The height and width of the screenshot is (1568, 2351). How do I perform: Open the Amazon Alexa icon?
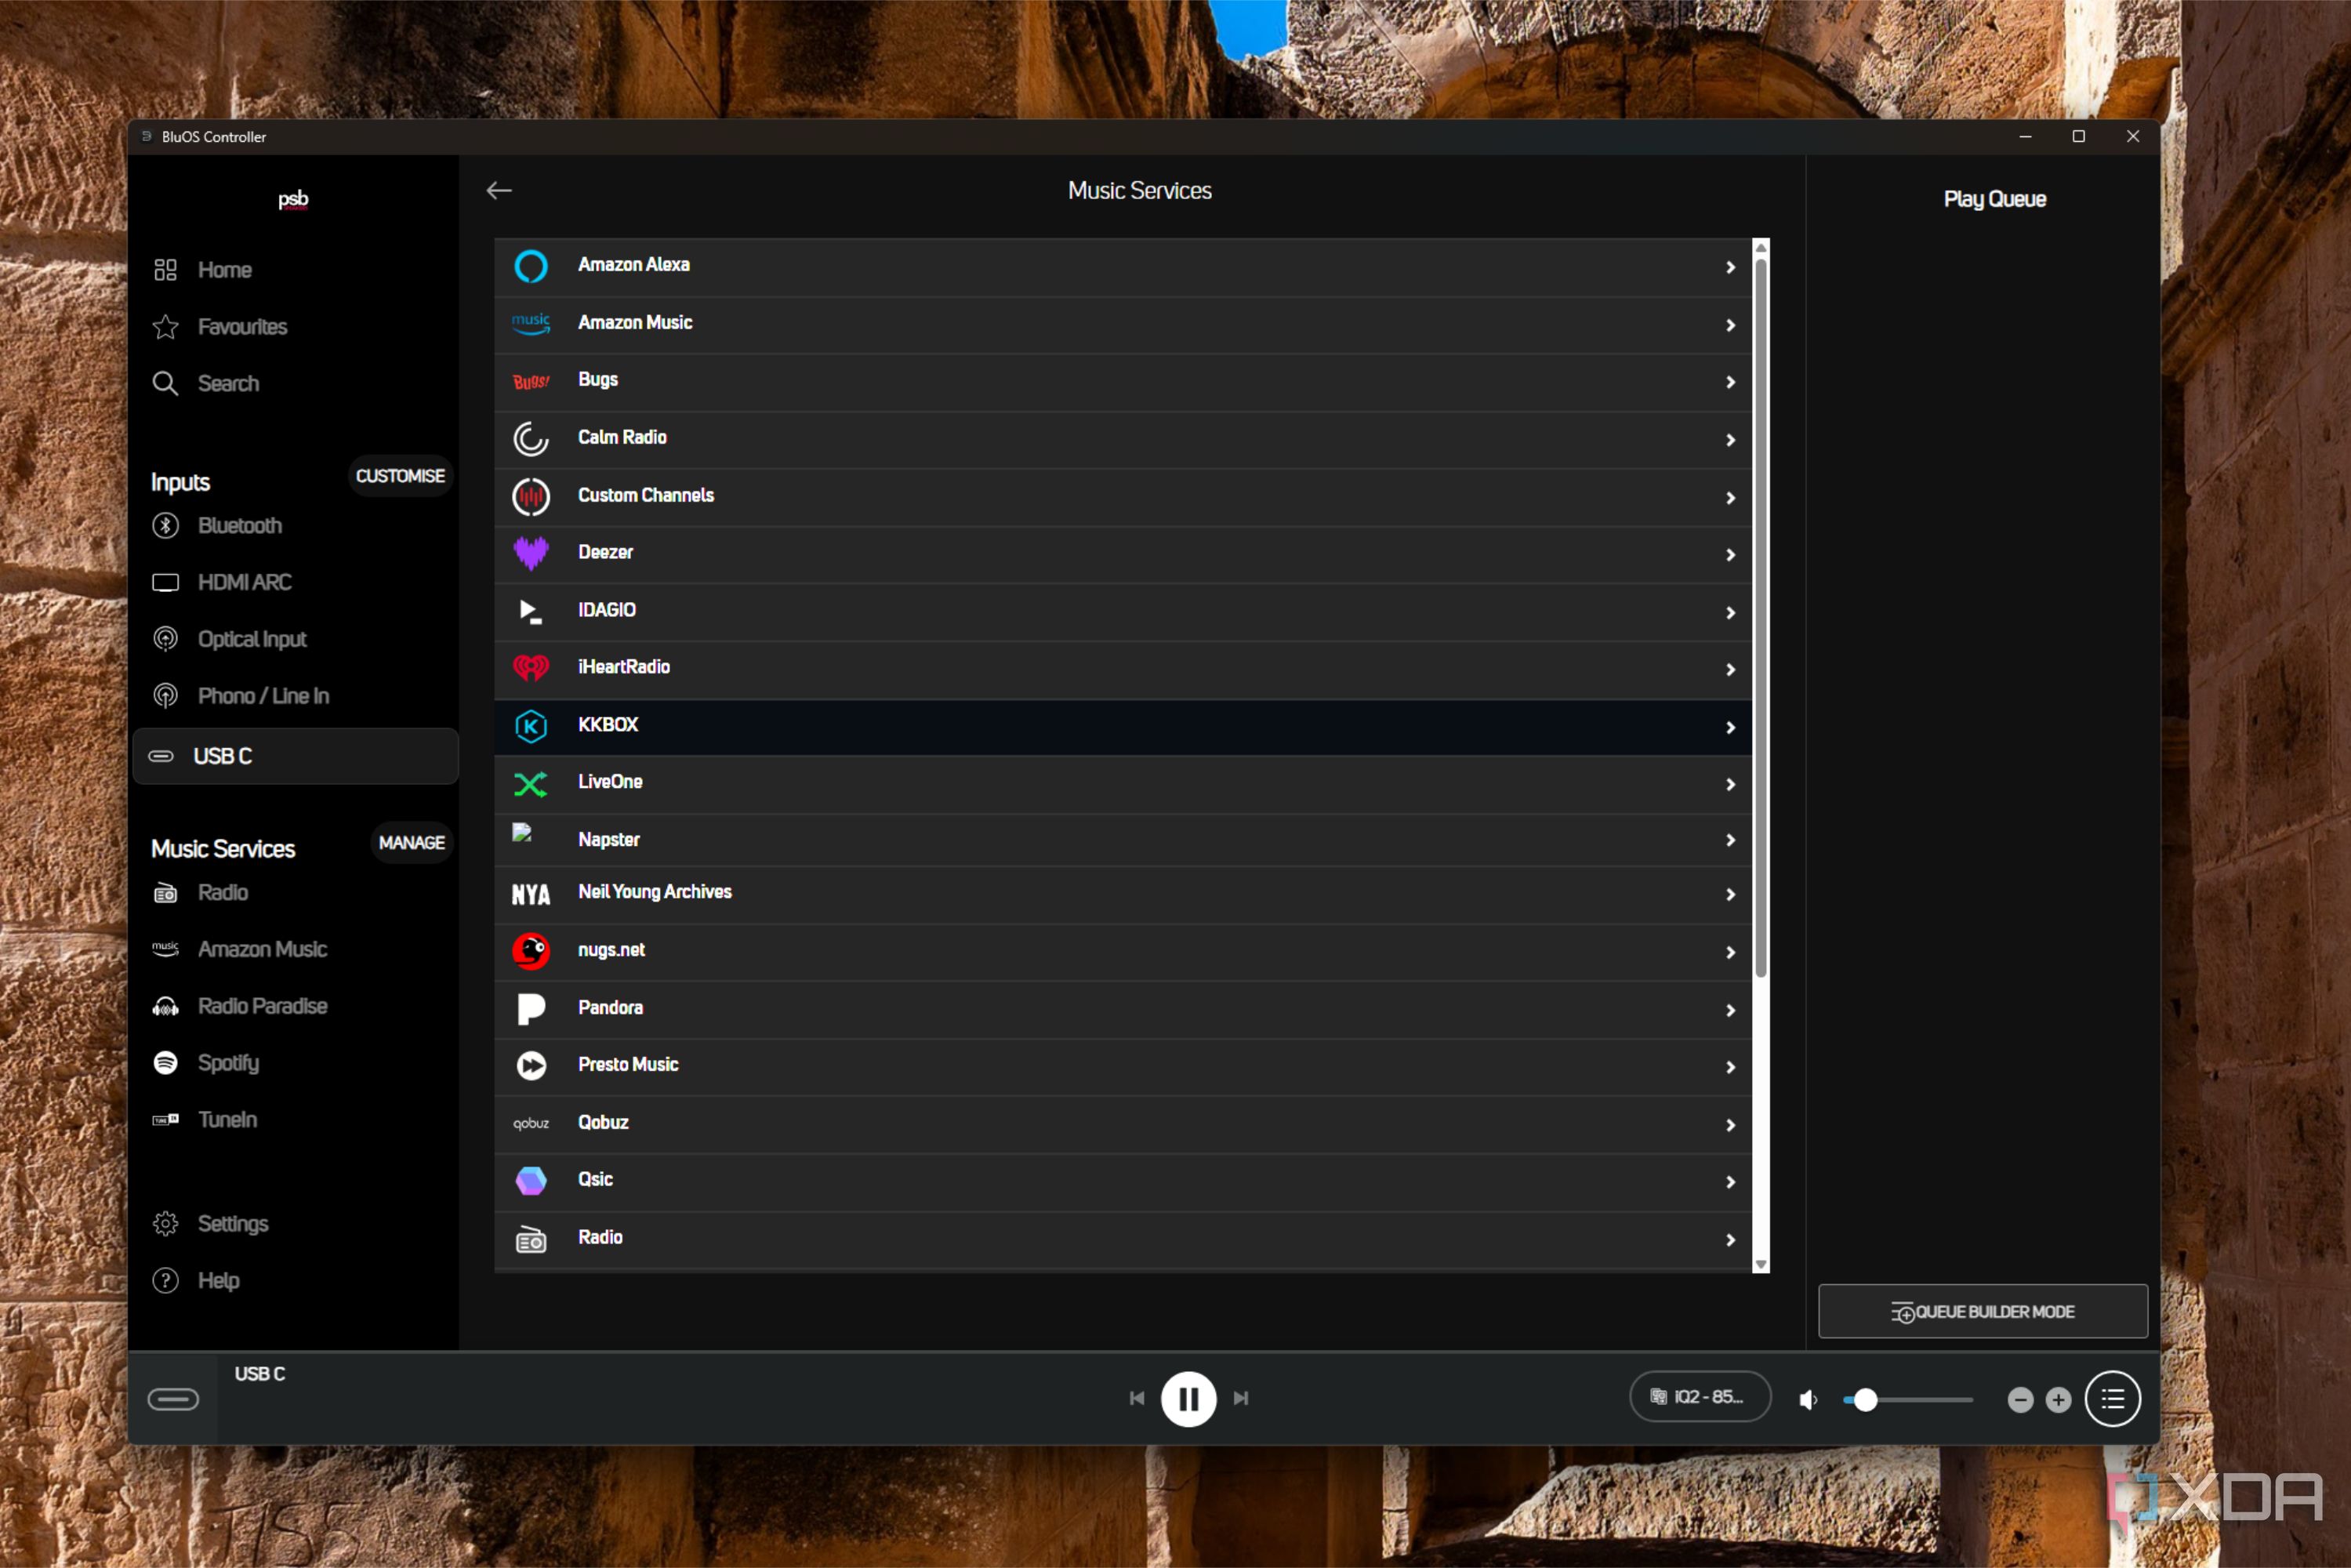[531, 266]
